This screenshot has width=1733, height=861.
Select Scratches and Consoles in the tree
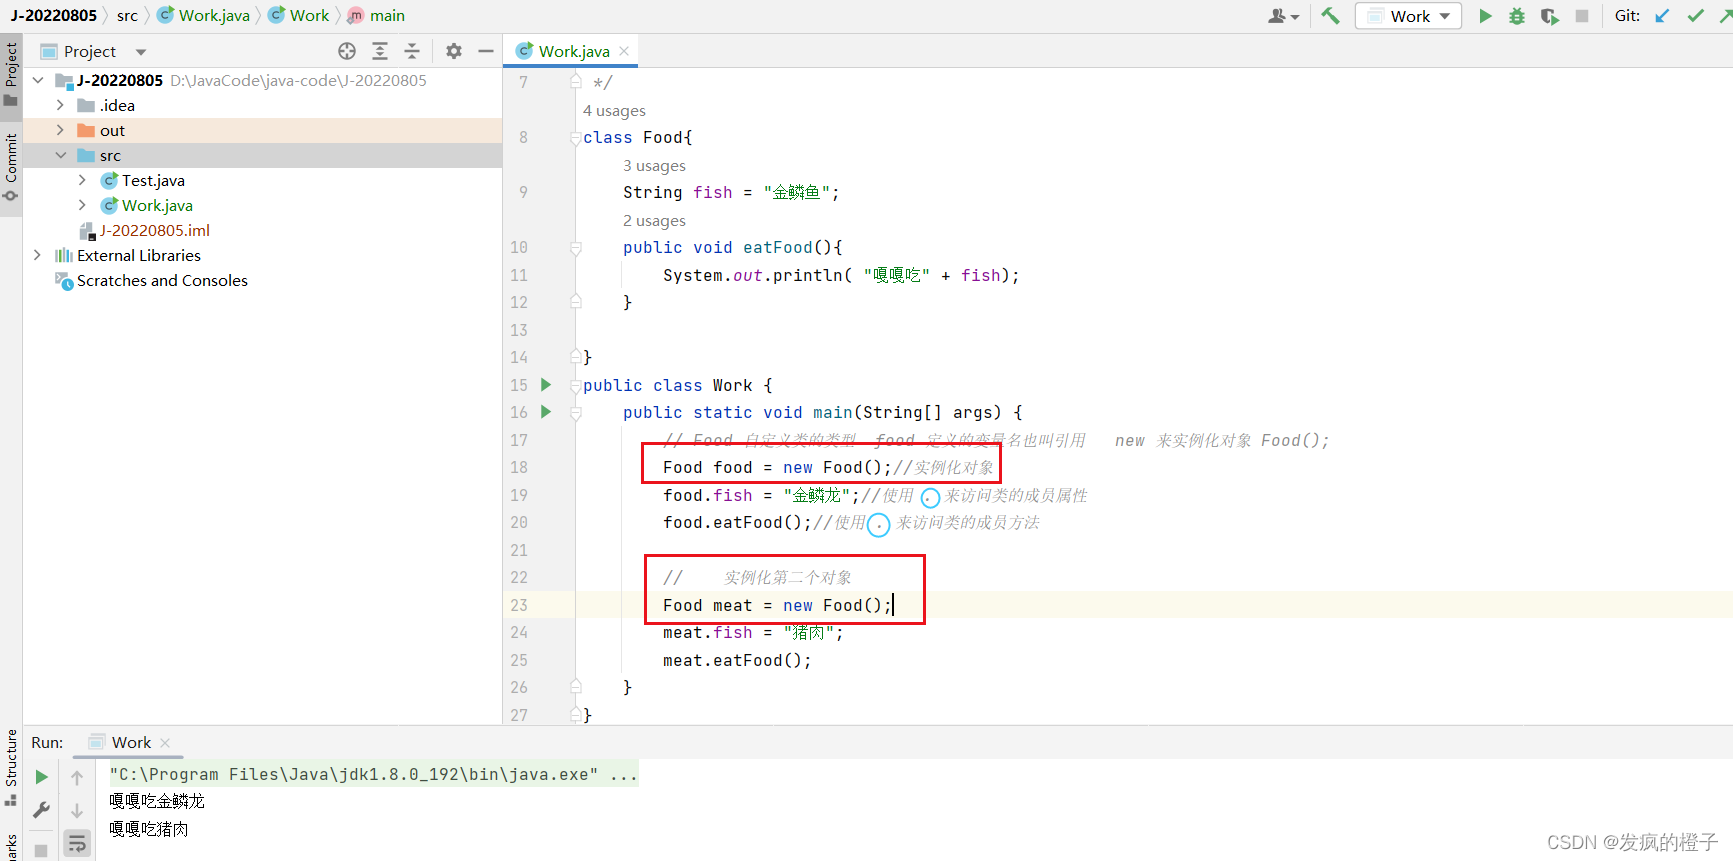click(162, 280)
